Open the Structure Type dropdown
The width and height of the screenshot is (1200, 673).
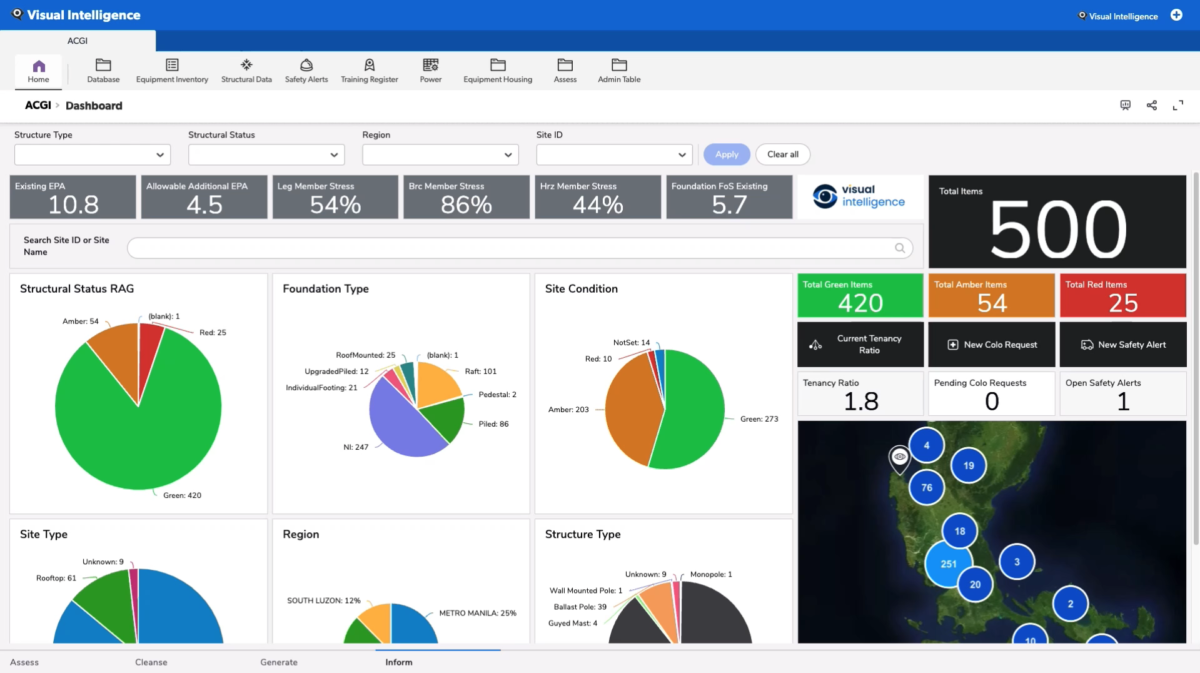92,154
